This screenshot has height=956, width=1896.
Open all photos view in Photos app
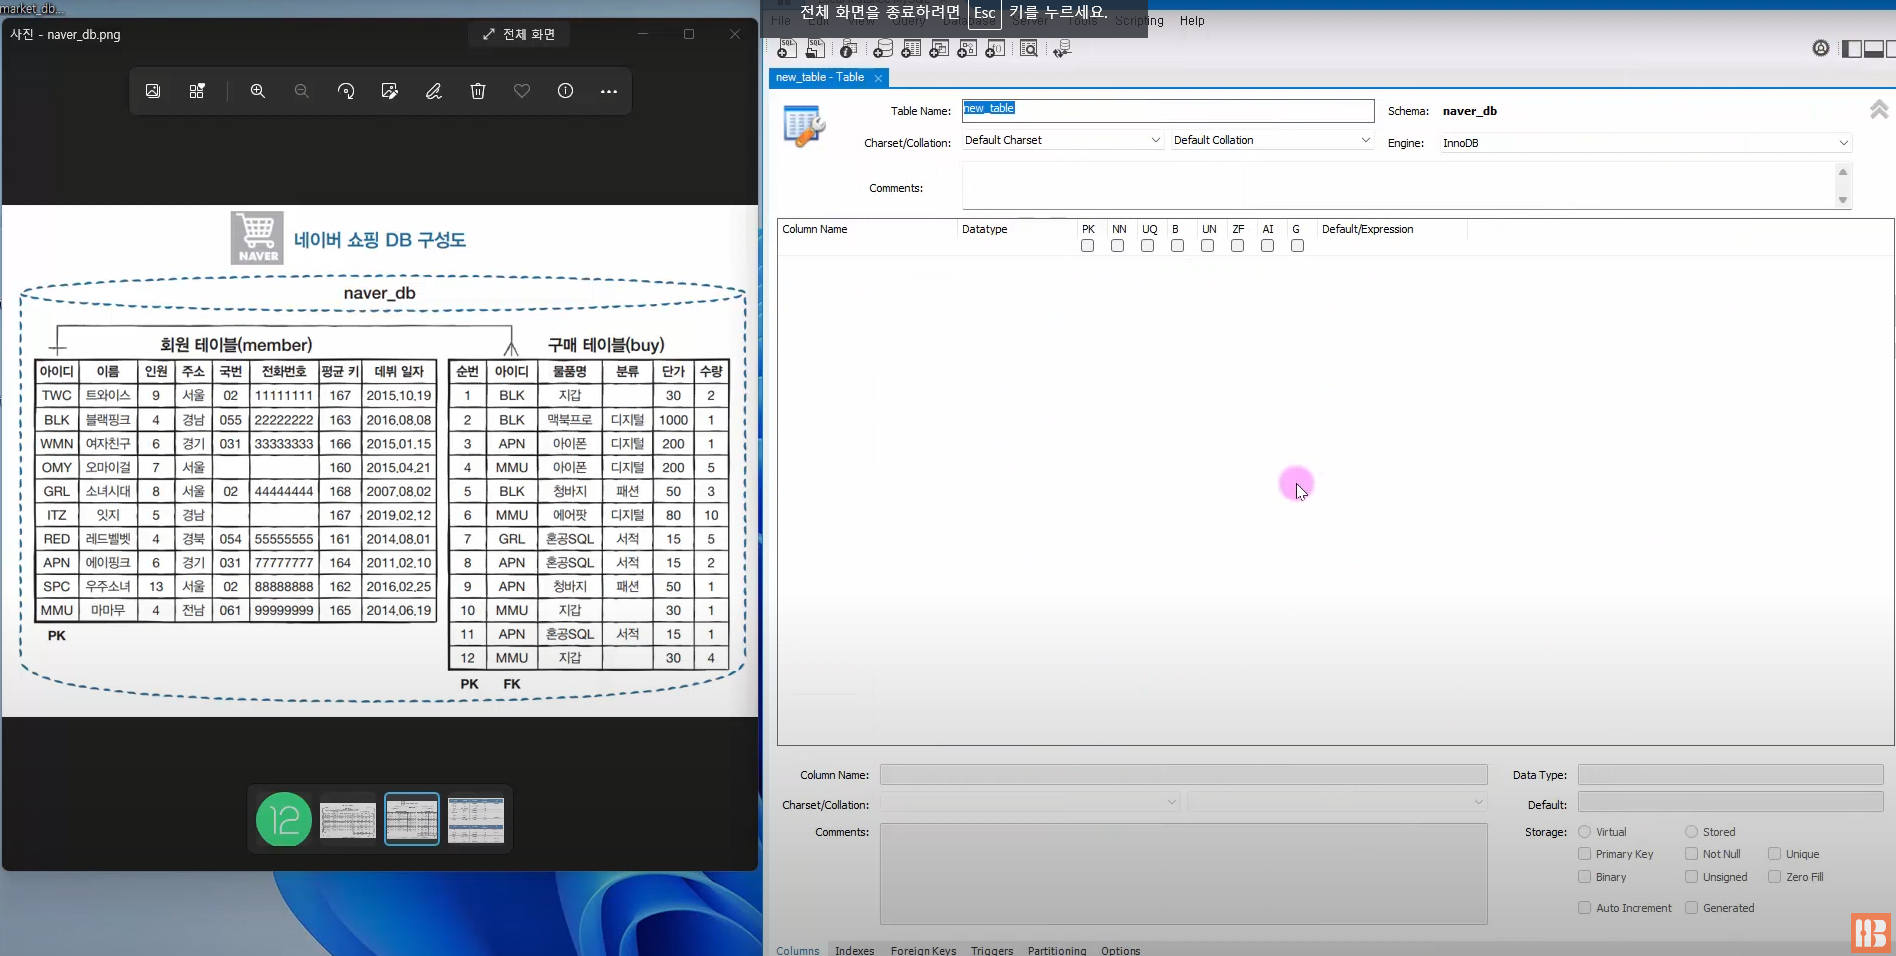coord(153,91)
